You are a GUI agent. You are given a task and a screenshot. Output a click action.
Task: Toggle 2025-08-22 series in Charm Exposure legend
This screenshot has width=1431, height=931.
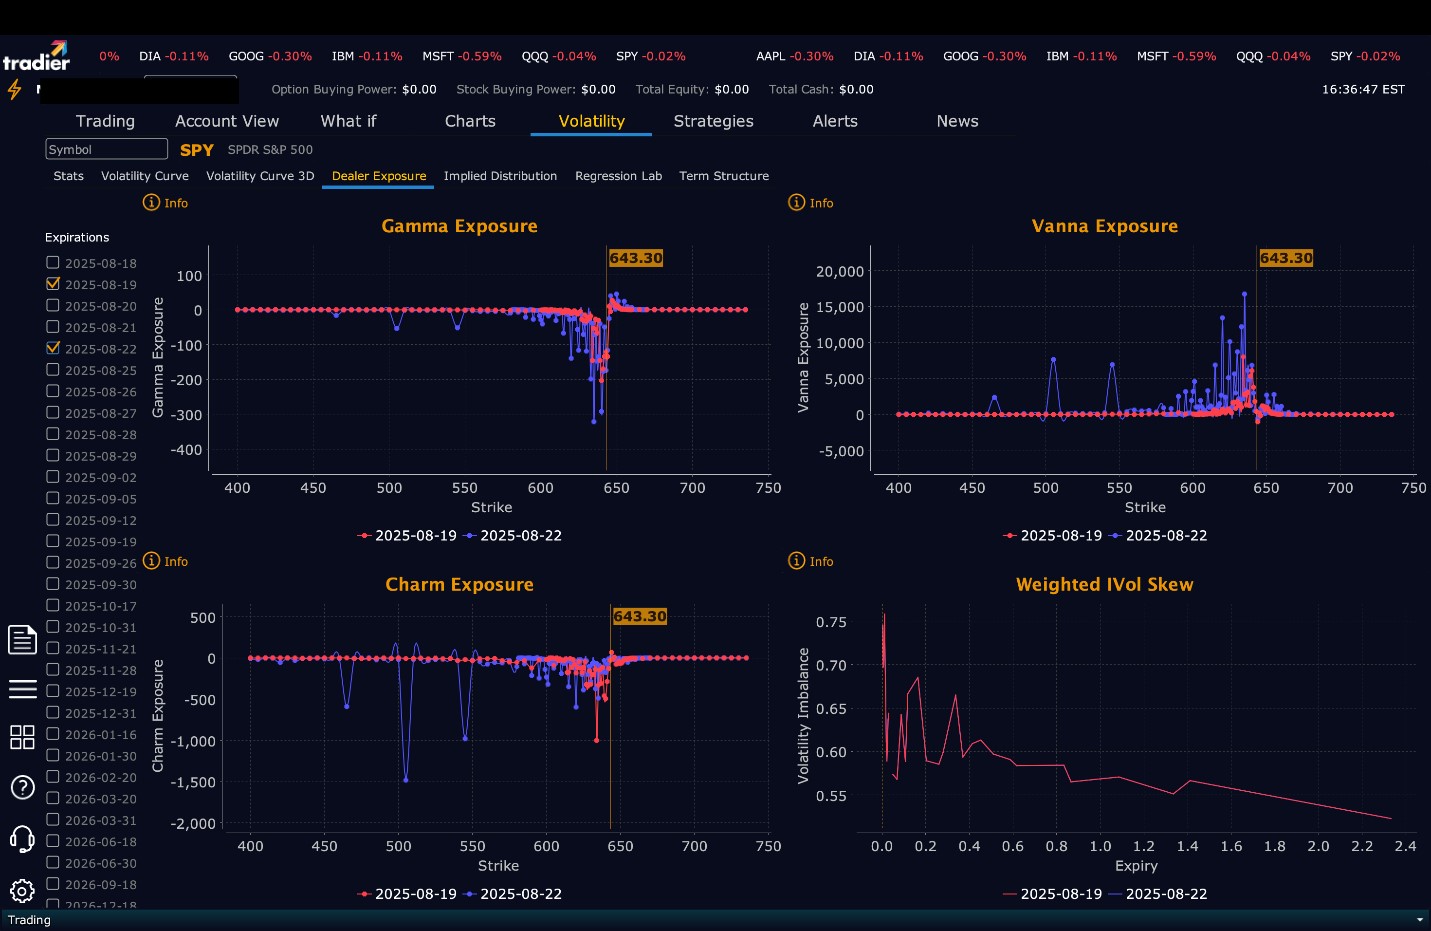(x=513, y=894)
